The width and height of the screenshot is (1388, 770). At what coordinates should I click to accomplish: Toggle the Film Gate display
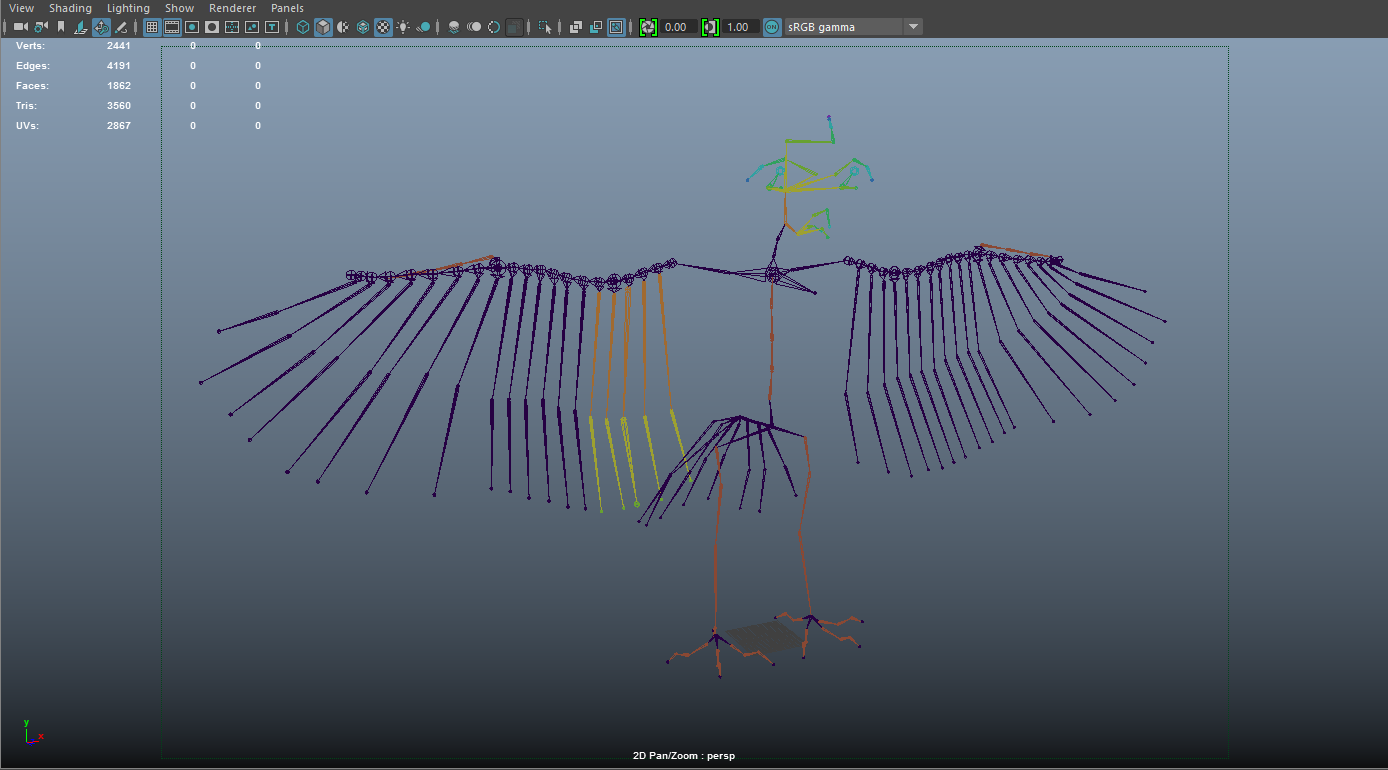click(x=172, y=27)
